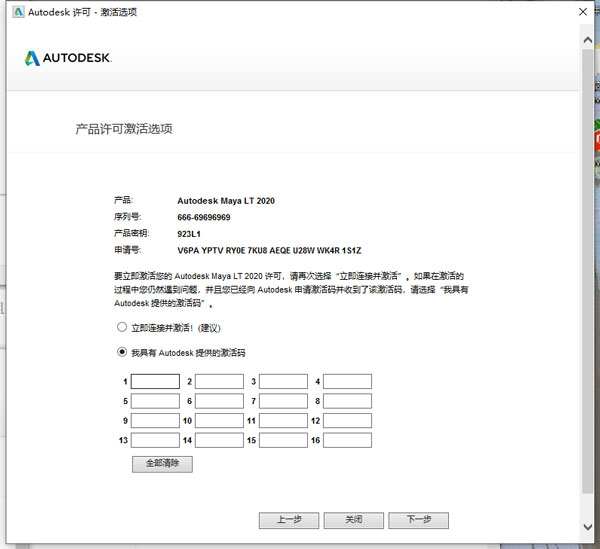Click the Close (关闭) button
The height and width of the screenshot is (549, 600).
pos(354,520)
